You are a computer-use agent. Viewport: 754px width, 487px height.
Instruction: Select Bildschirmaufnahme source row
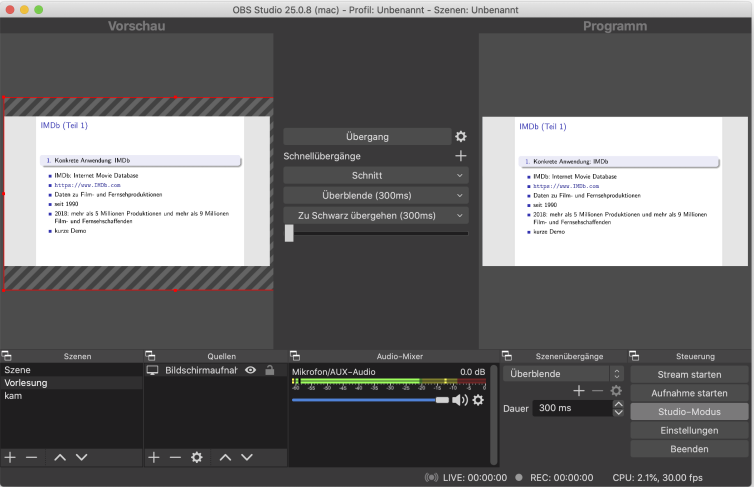point(215,370)
